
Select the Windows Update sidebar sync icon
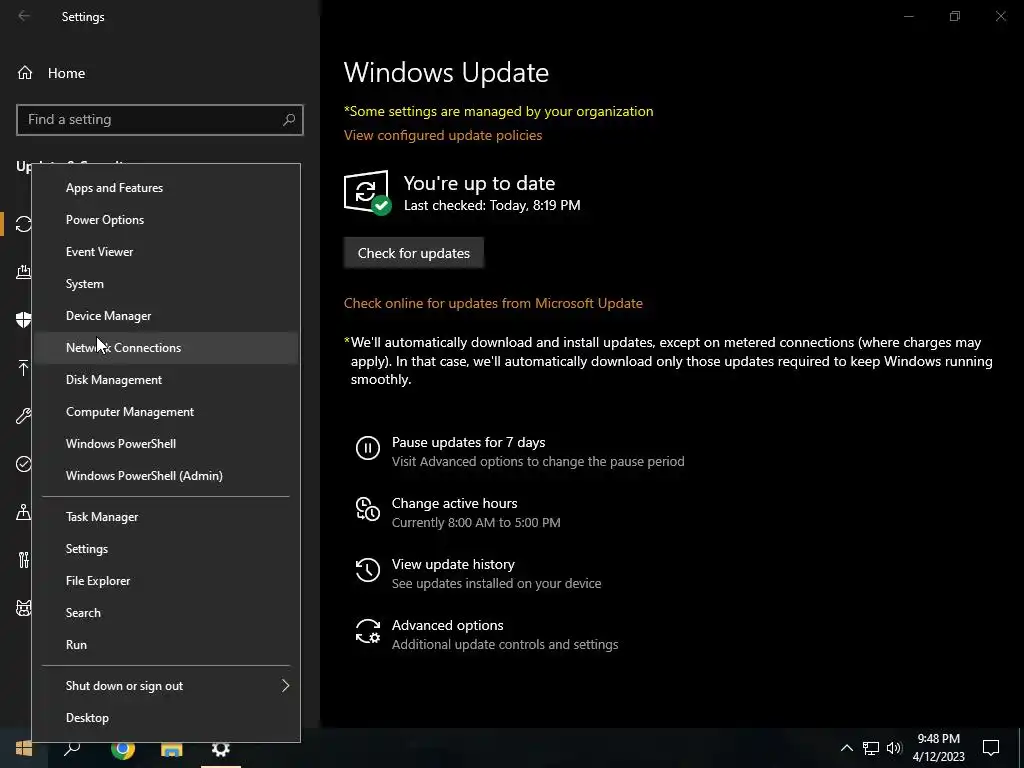pos(24,224)
